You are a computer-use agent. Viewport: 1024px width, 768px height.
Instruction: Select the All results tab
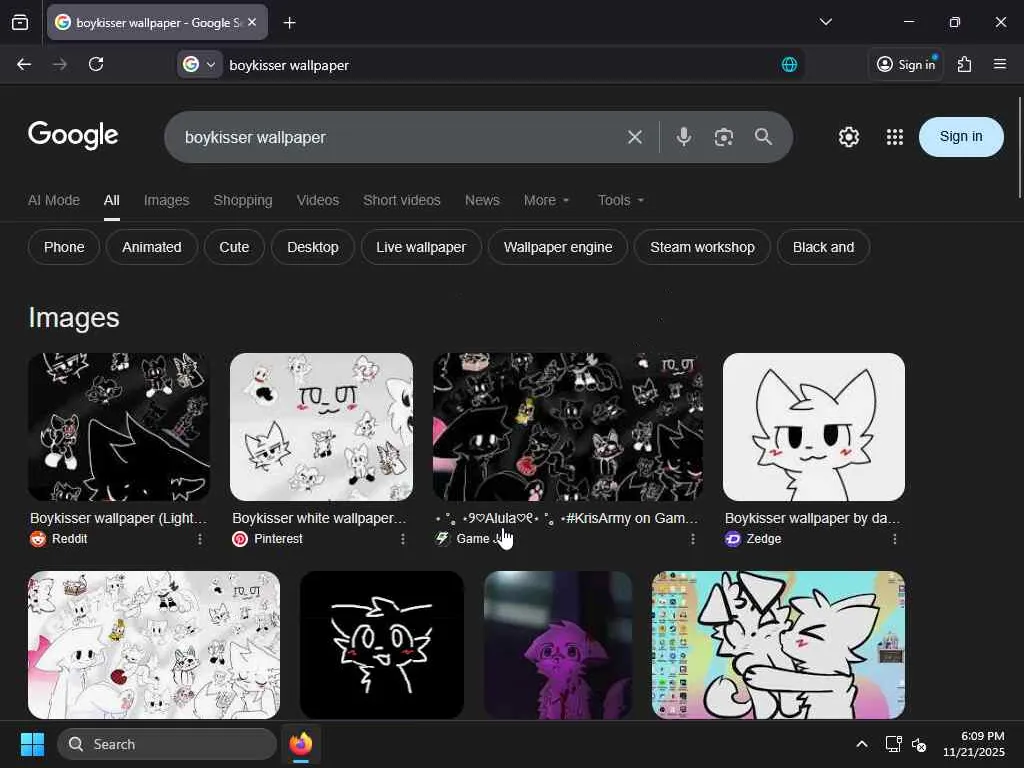click(112, 200)
